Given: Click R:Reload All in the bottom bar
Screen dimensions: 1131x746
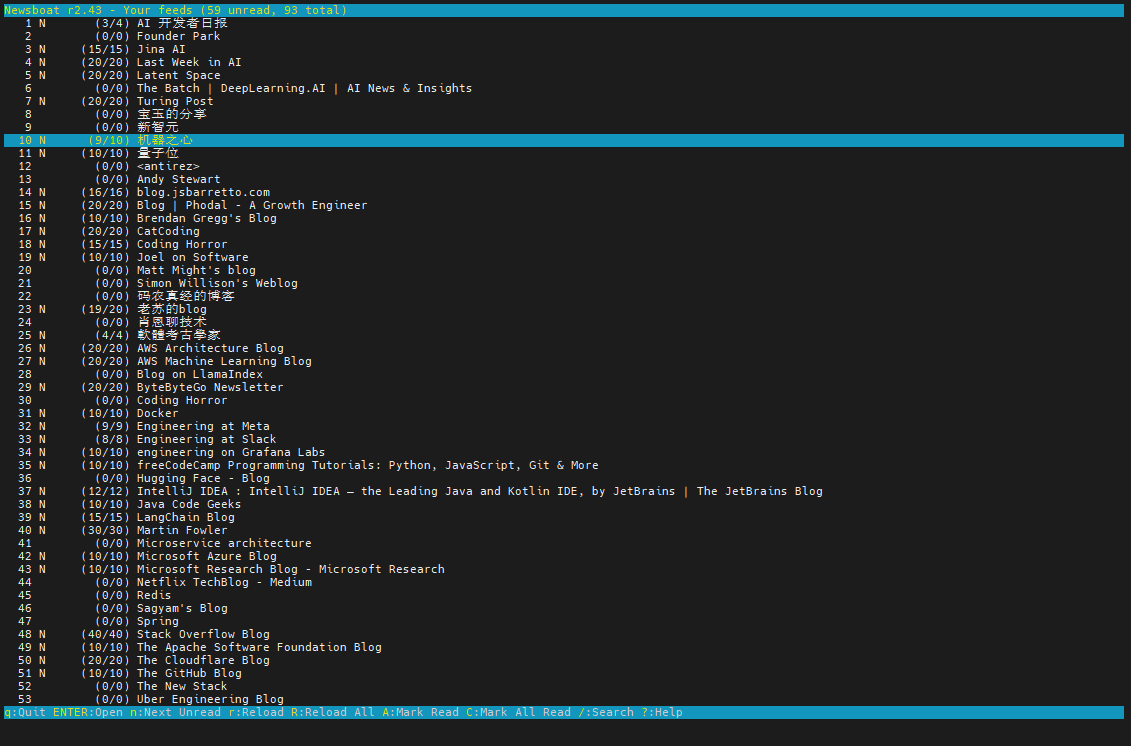Looking at the screenshot, I should point(332,712).
